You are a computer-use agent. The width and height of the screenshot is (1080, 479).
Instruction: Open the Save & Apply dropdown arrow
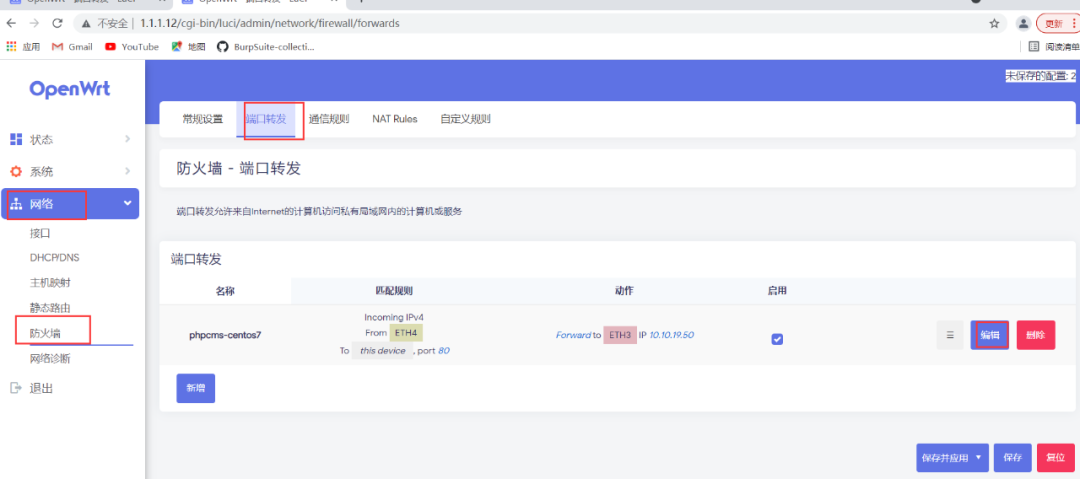pyautogui.click(x=978, y=458)
